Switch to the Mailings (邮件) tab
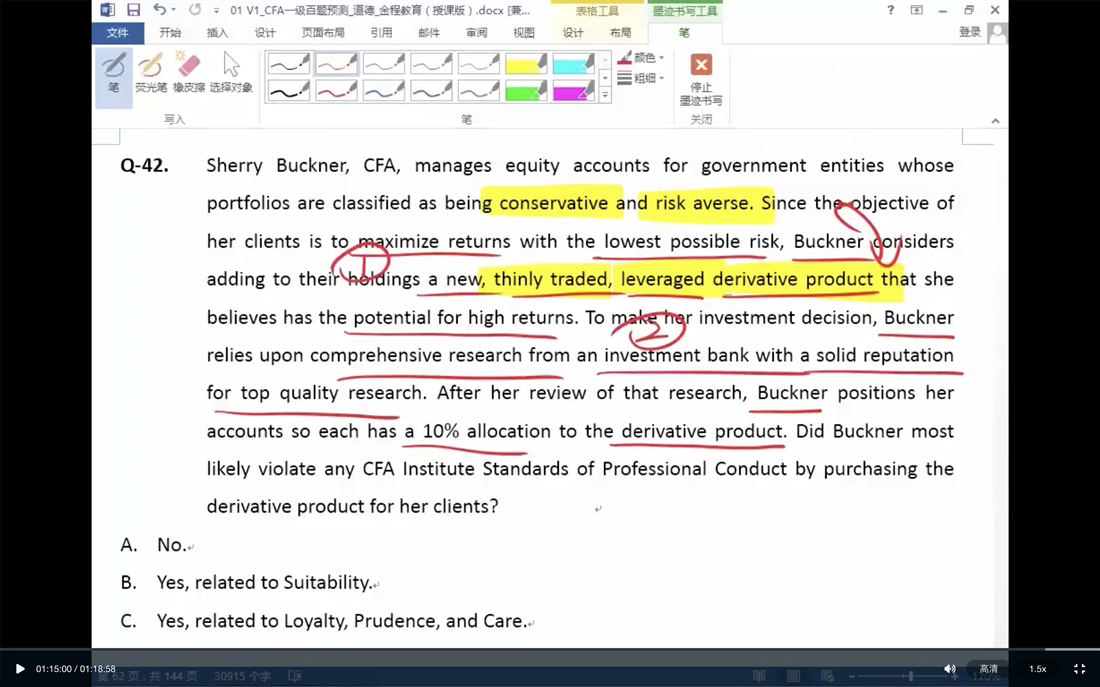1100x687 pixels. (429, 32)
